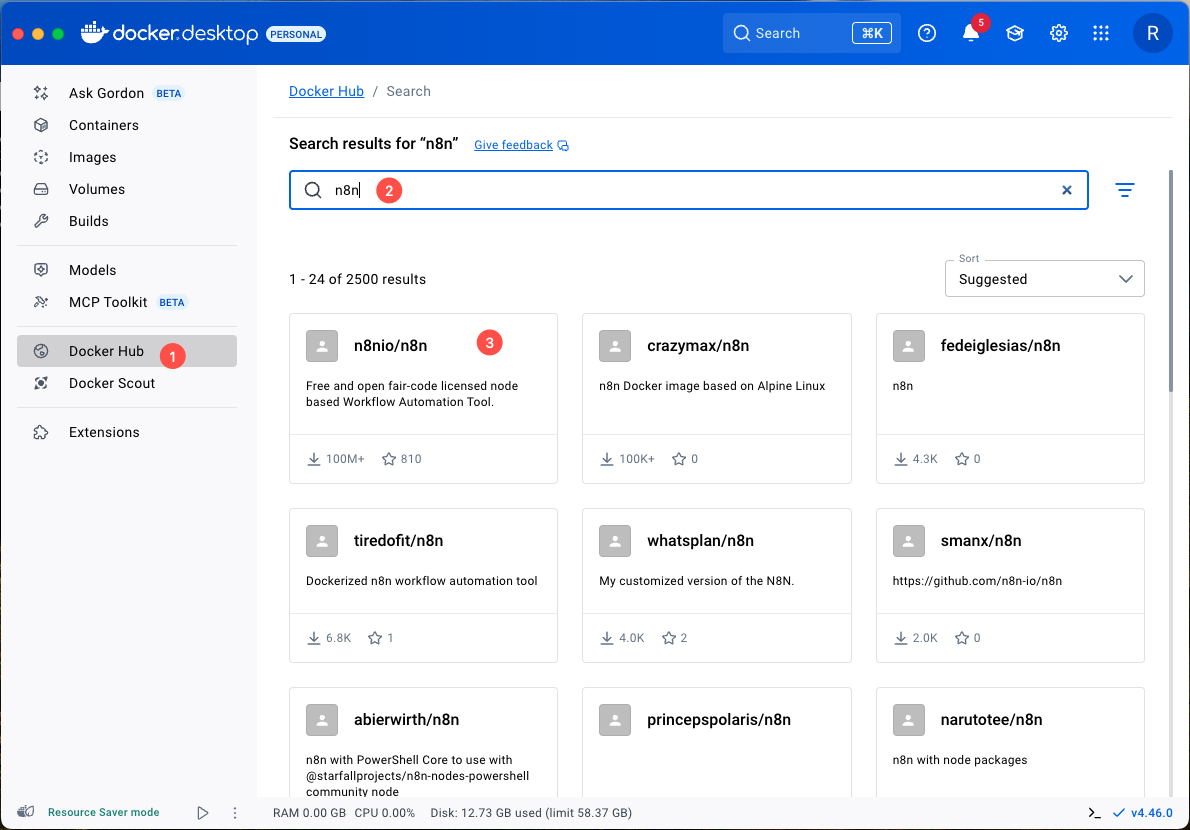Open Extensions section
Image resolution: width=1190 pixels, height=830 pixels.
127,432
